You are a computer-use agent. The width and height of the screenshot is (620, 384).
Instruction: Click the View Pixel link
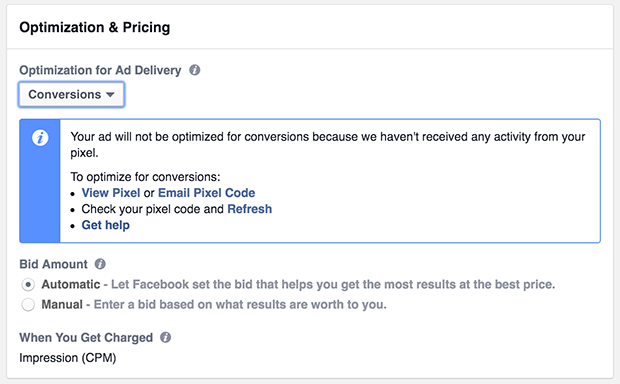click(111, 193)
